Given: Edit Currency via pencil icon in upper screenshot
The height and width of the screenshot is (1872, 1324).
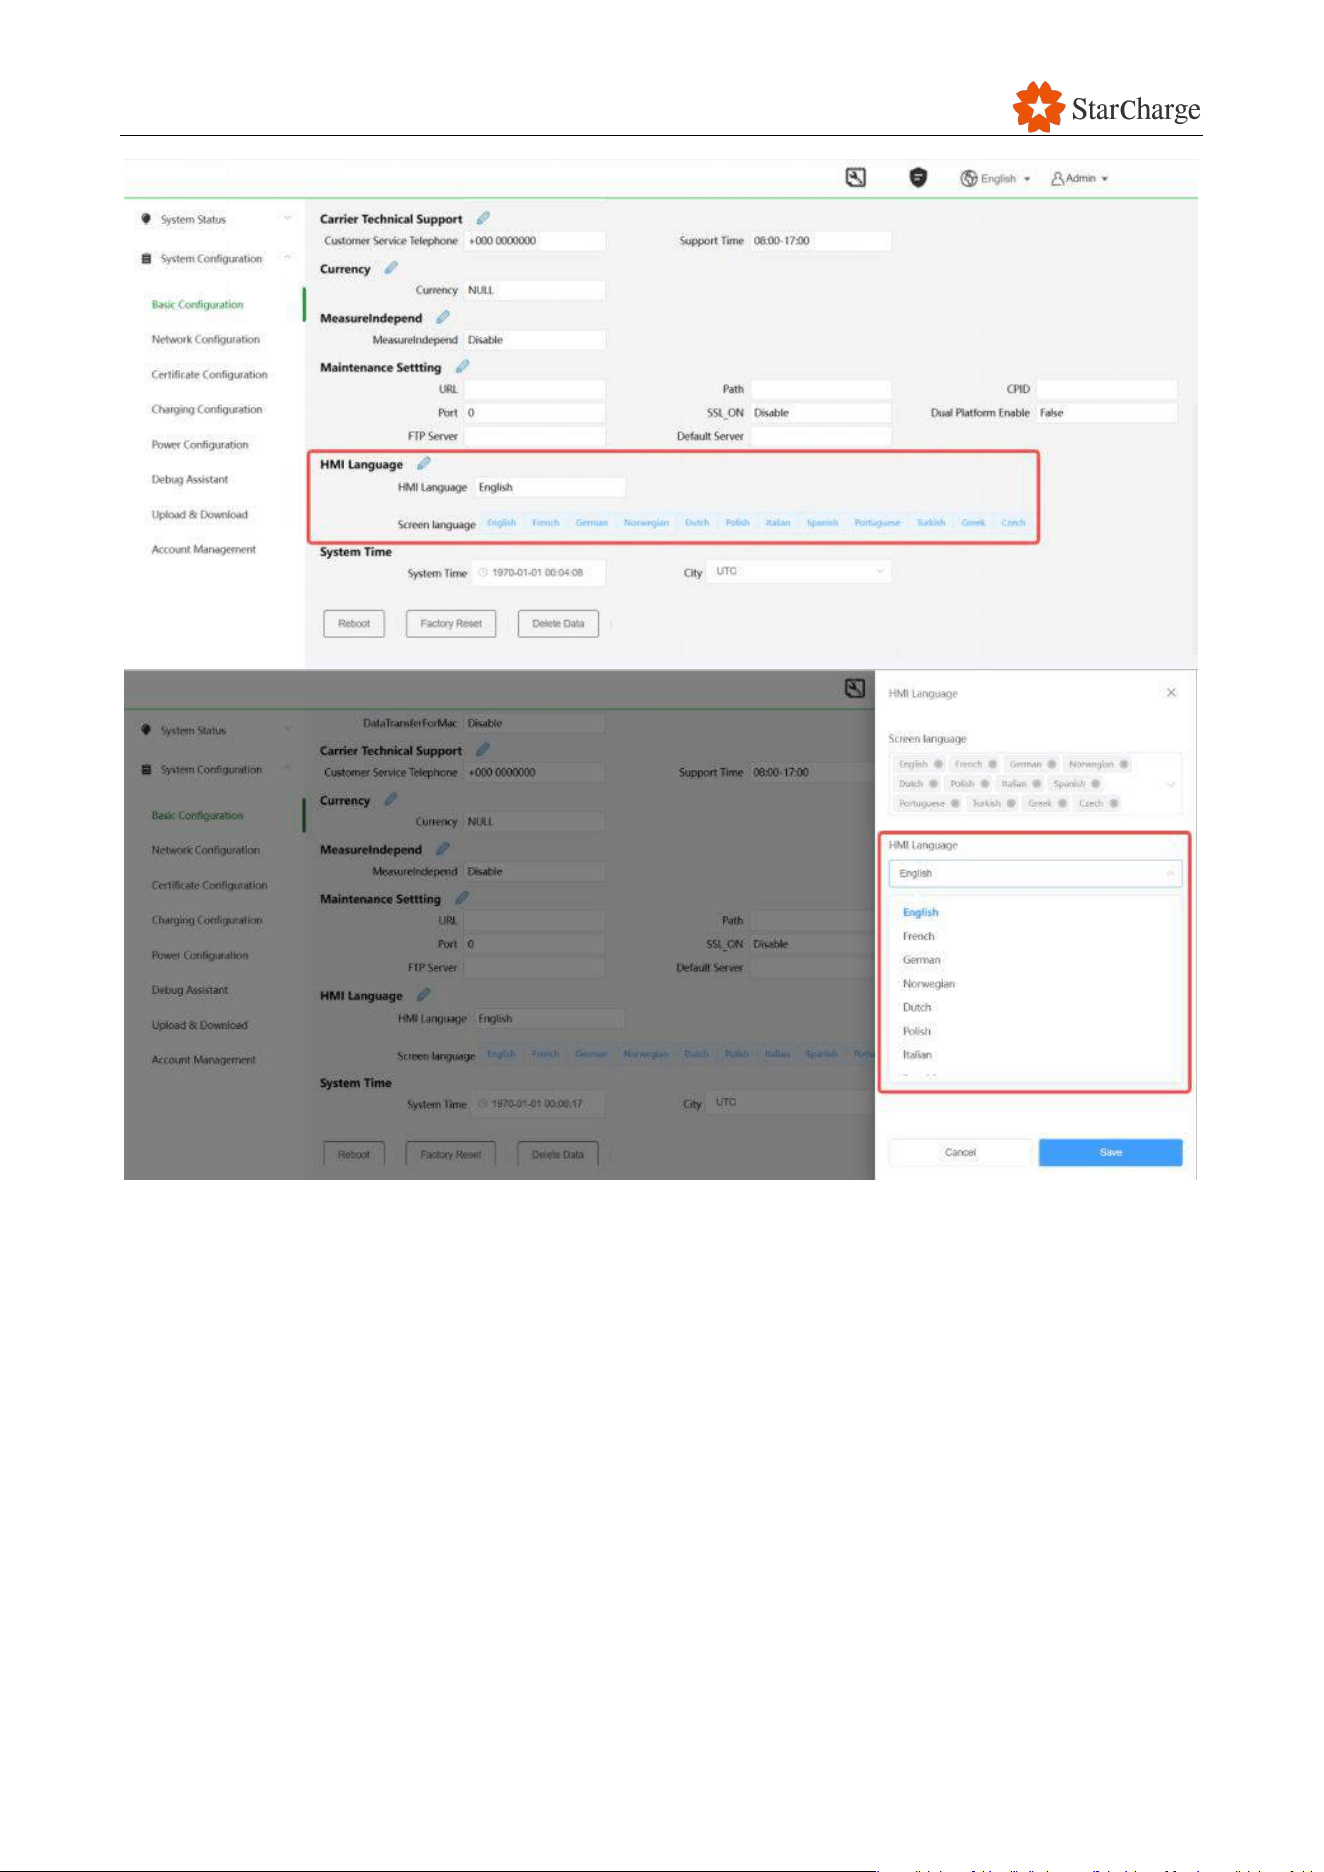Looking at the screenshot, I should [391, 268].
